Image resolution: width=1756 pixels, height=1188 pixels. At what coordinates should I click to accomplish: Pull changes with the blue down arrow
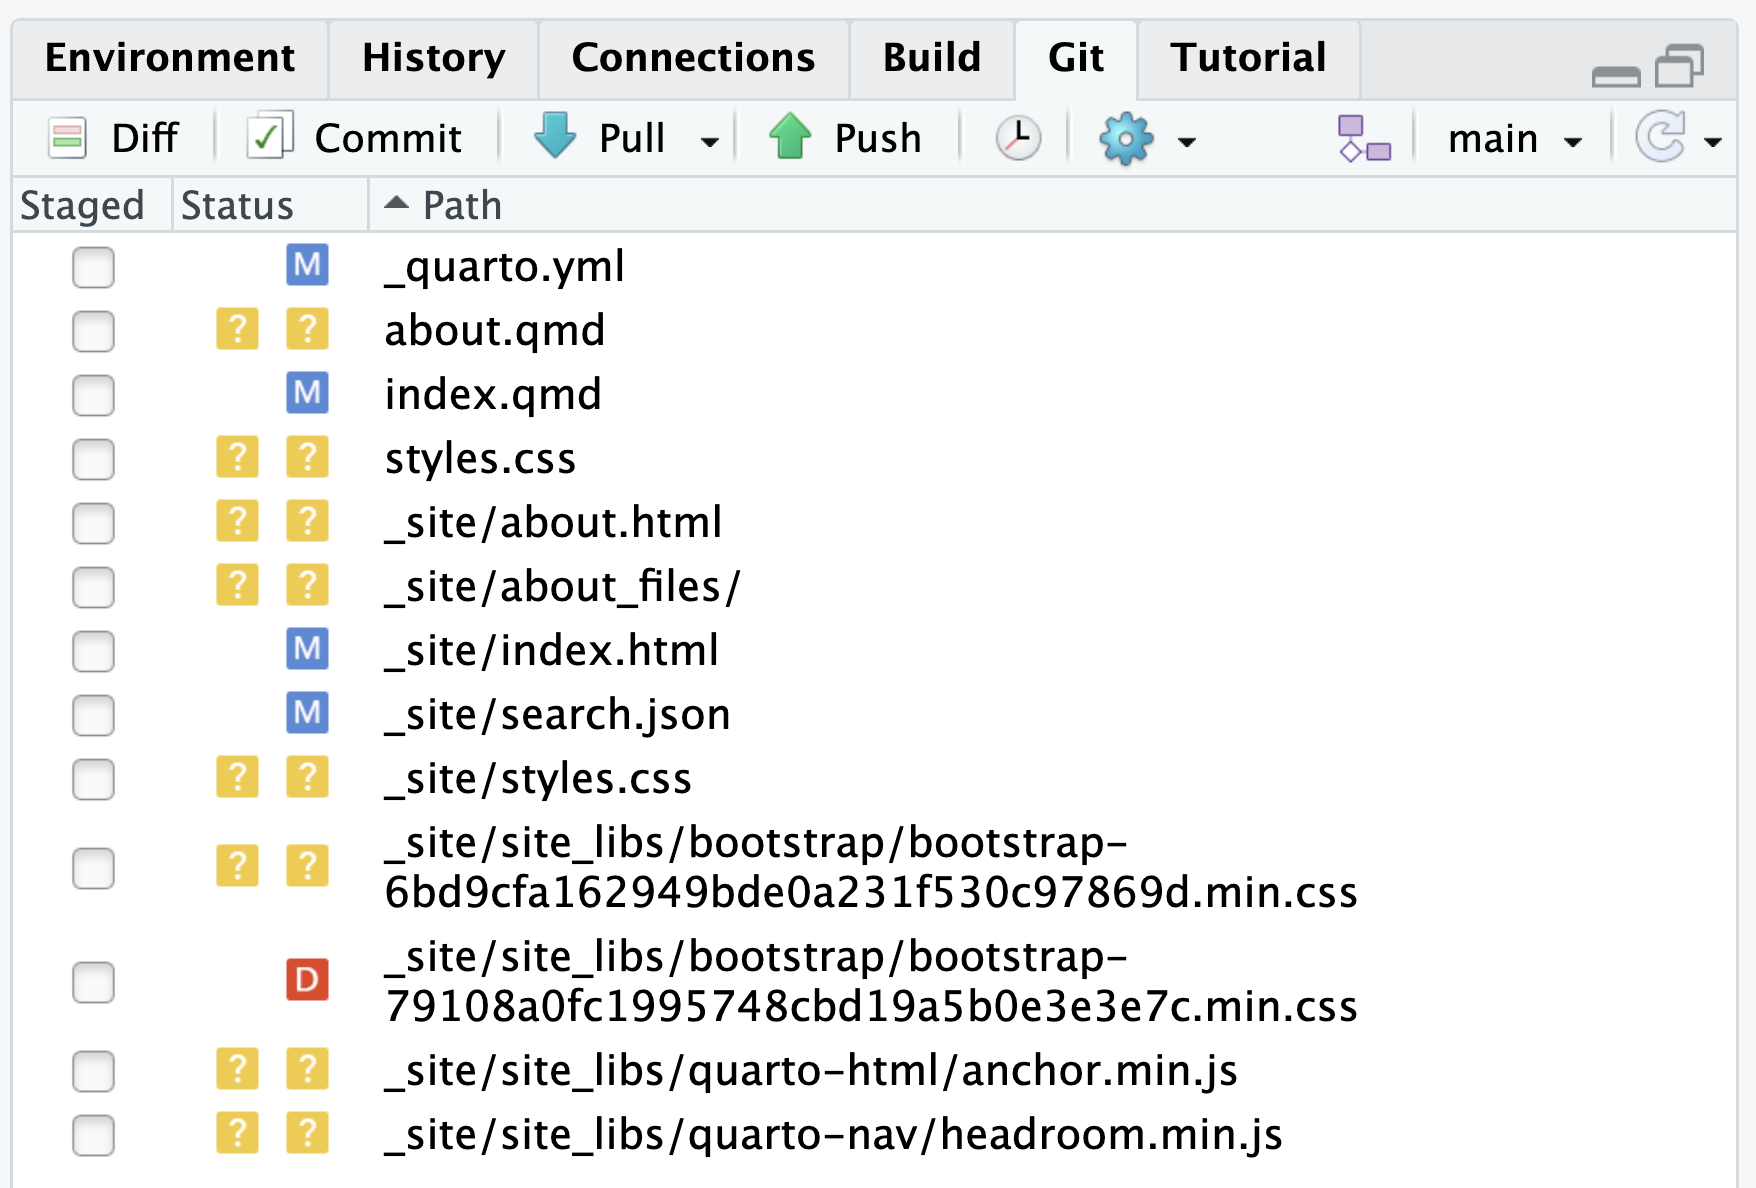click(556, 137)
